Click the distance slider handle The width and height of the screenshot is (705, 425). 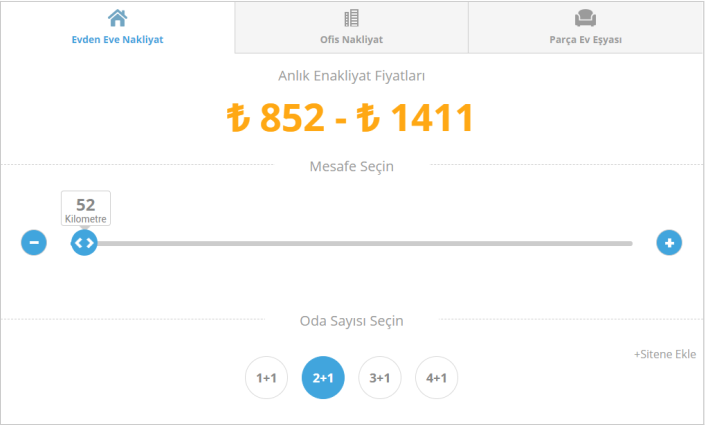click(x=84, y=243)
